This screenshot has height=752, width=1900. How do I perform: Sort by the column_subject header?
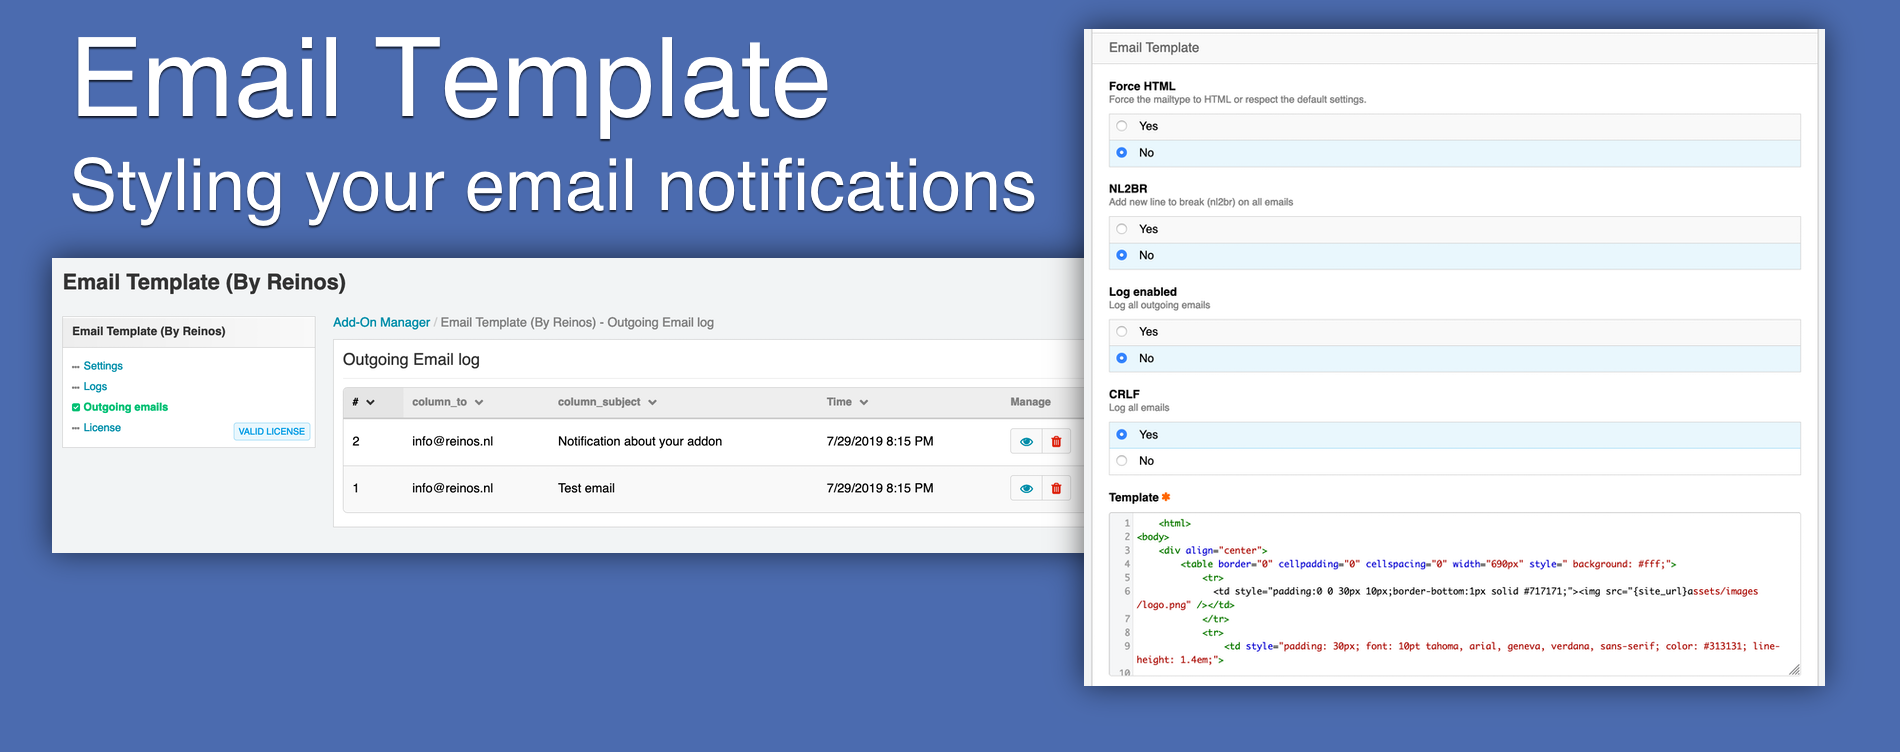click(x=607, y=402)
